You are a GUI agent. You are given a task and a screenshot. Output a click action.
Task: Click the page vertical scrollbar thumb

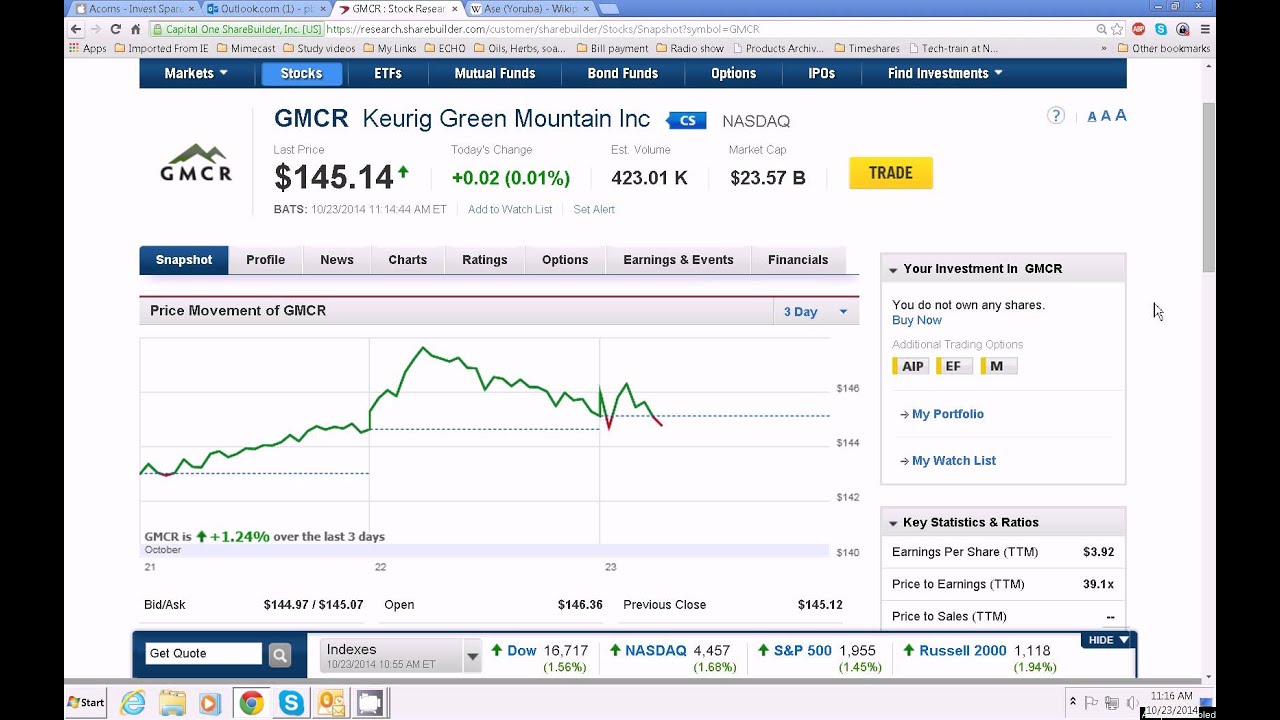tap(1208, 187)
